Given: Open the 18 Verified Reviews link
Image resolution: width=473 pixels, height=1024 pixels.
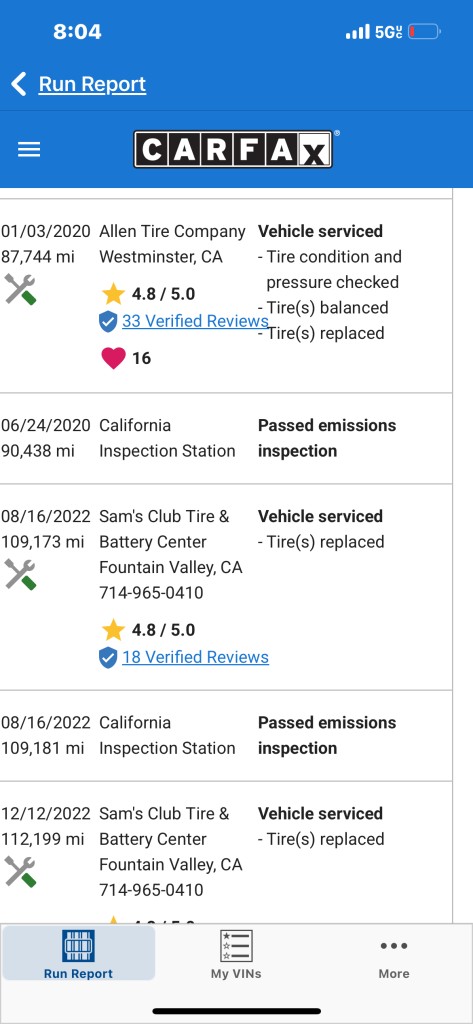Looking at the screenshot, I should pyautogui.click(x=195, y=657).
